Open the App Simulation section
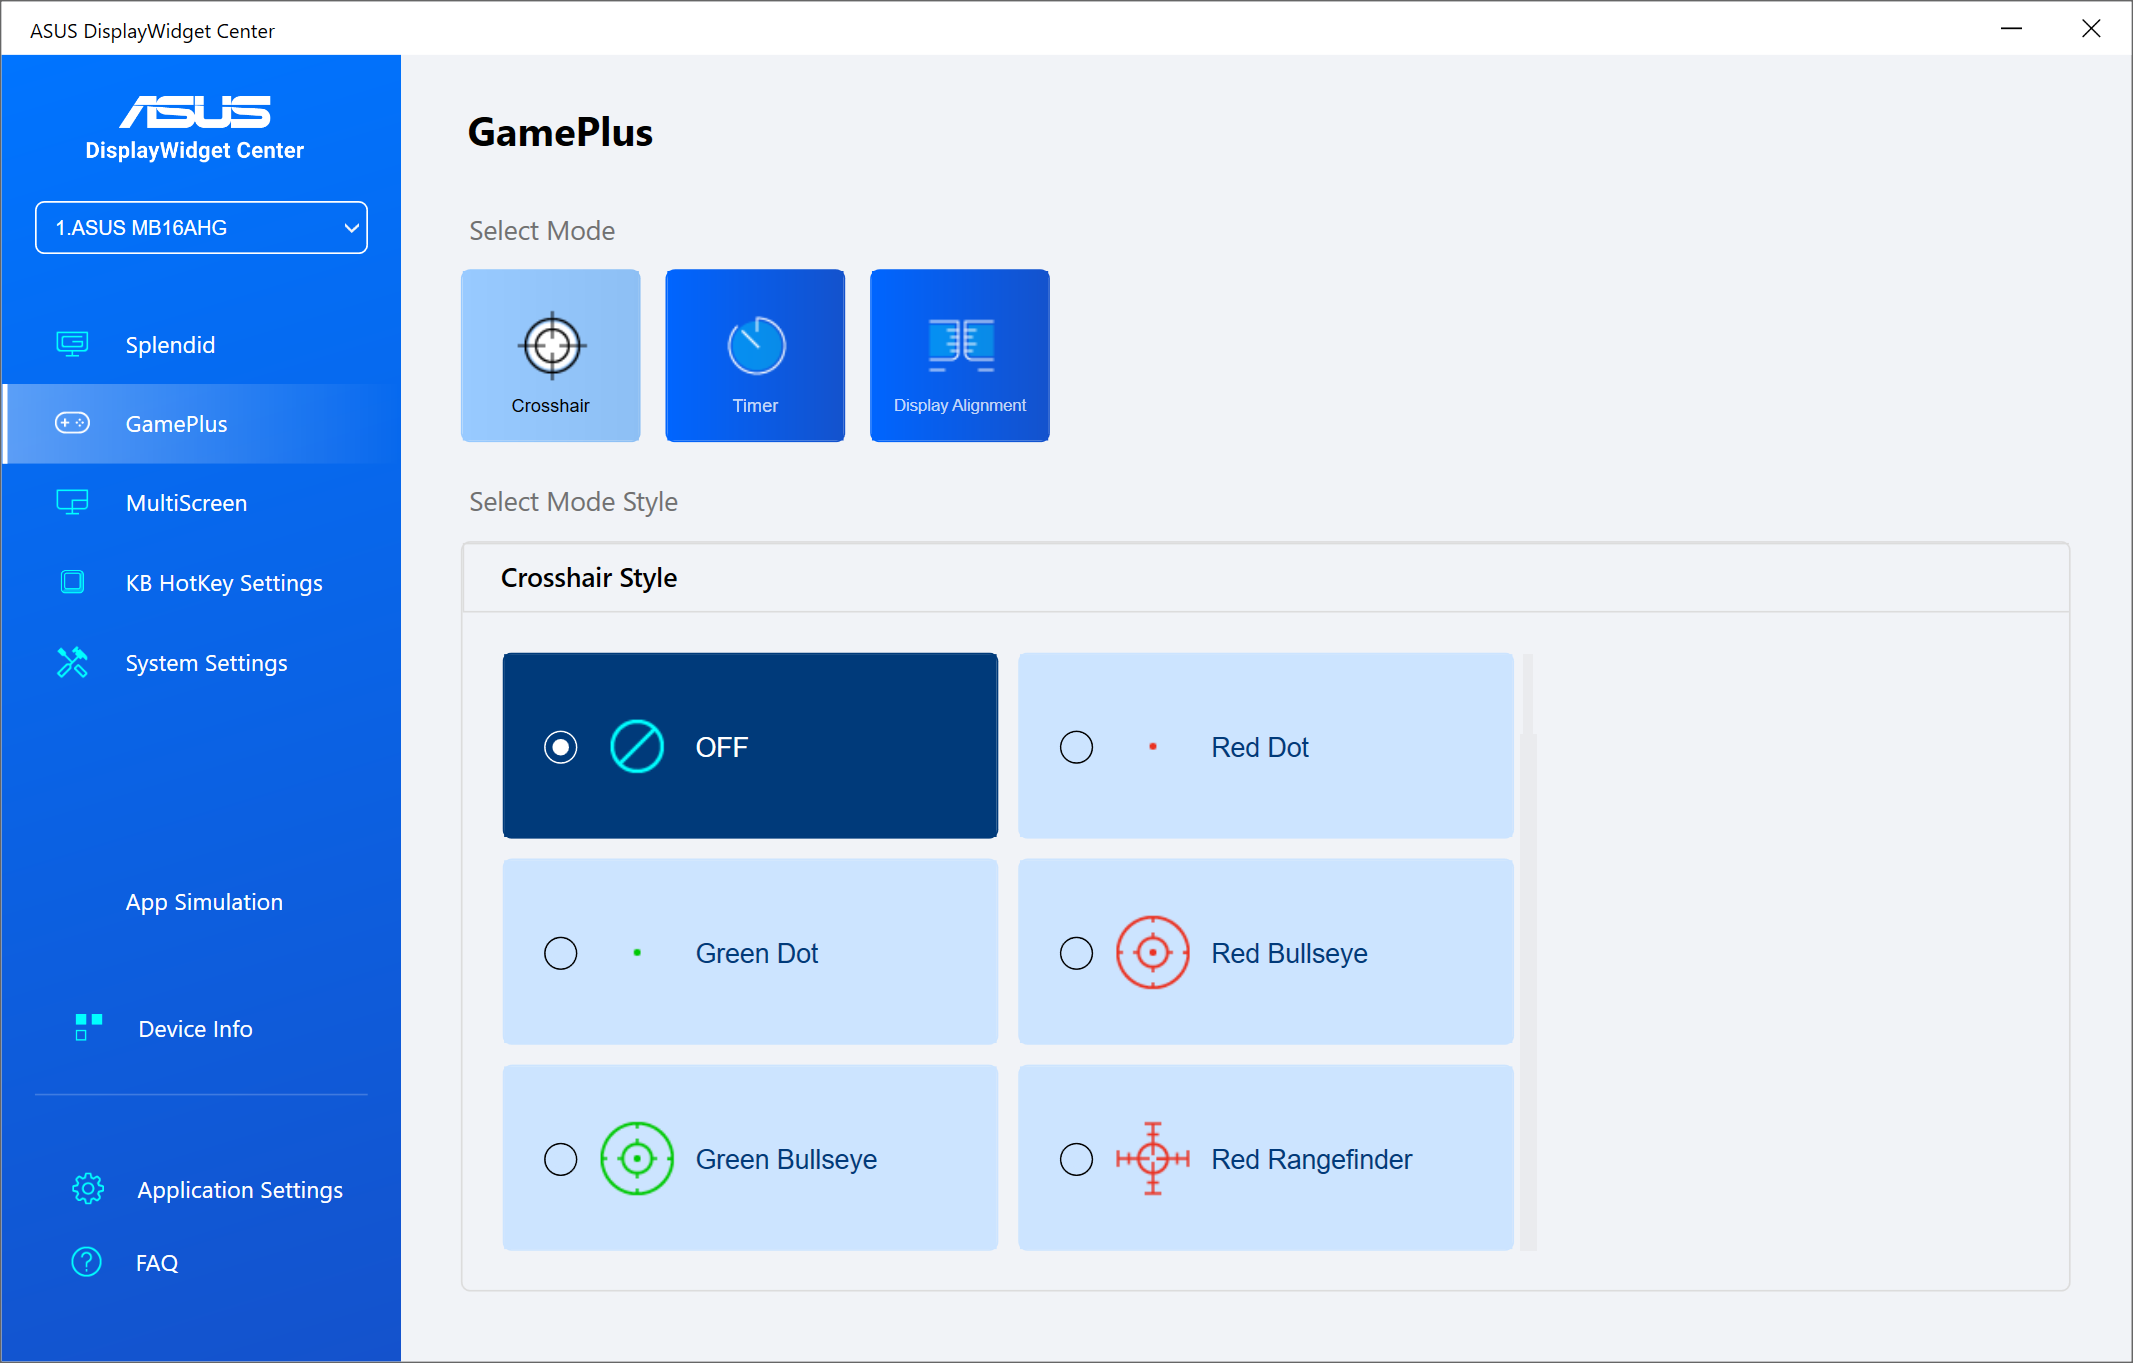Viewport: 2133px width, 1363px height. coord(204,902)
